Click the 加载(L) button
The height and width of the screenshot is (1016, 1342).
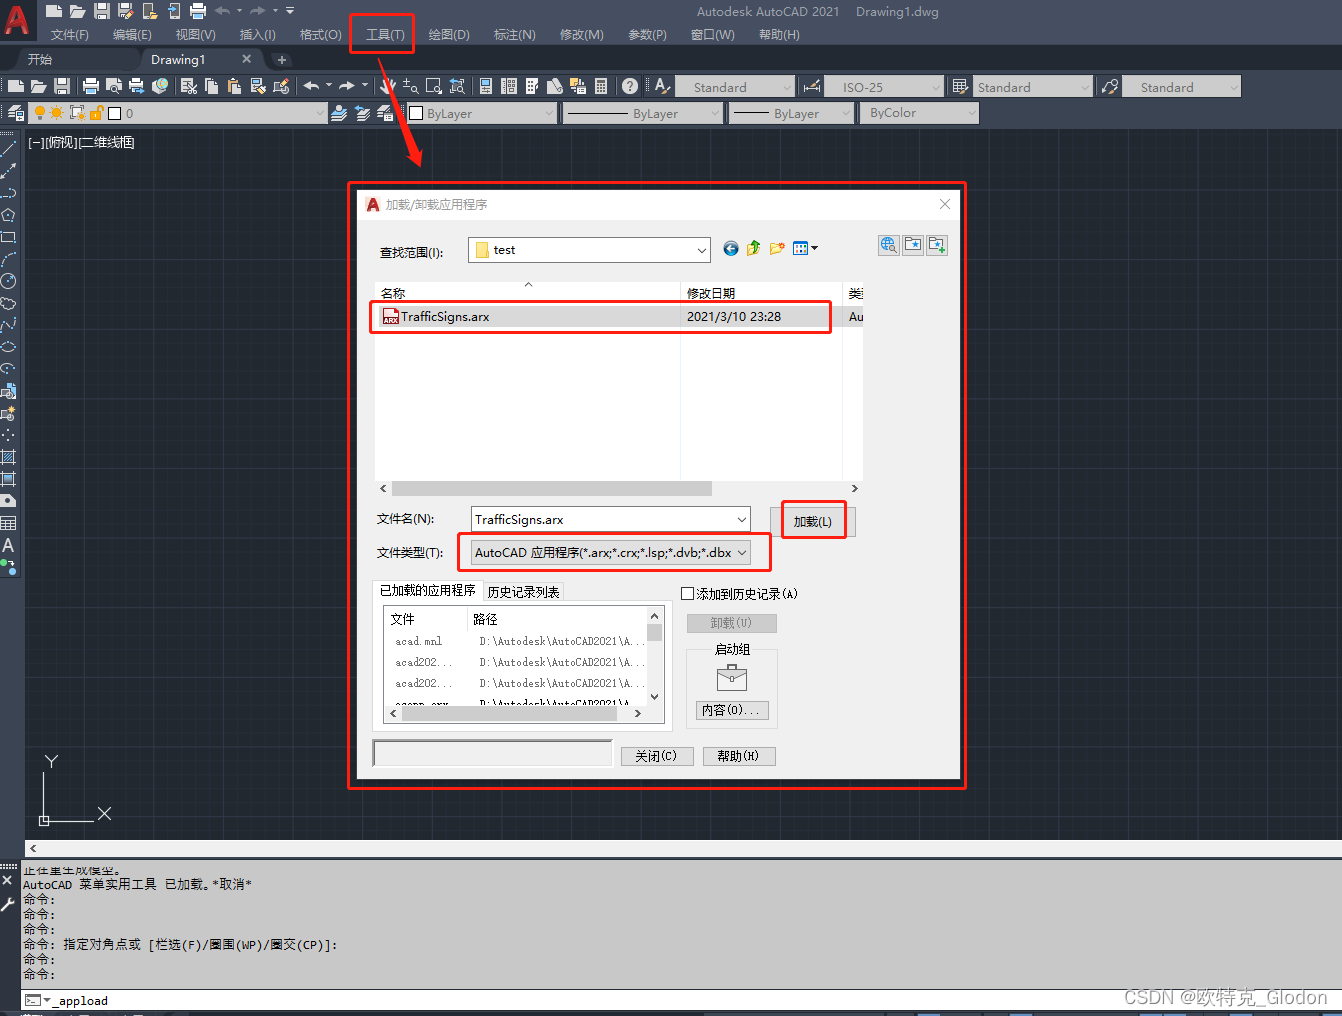click(x=813, y=520)
